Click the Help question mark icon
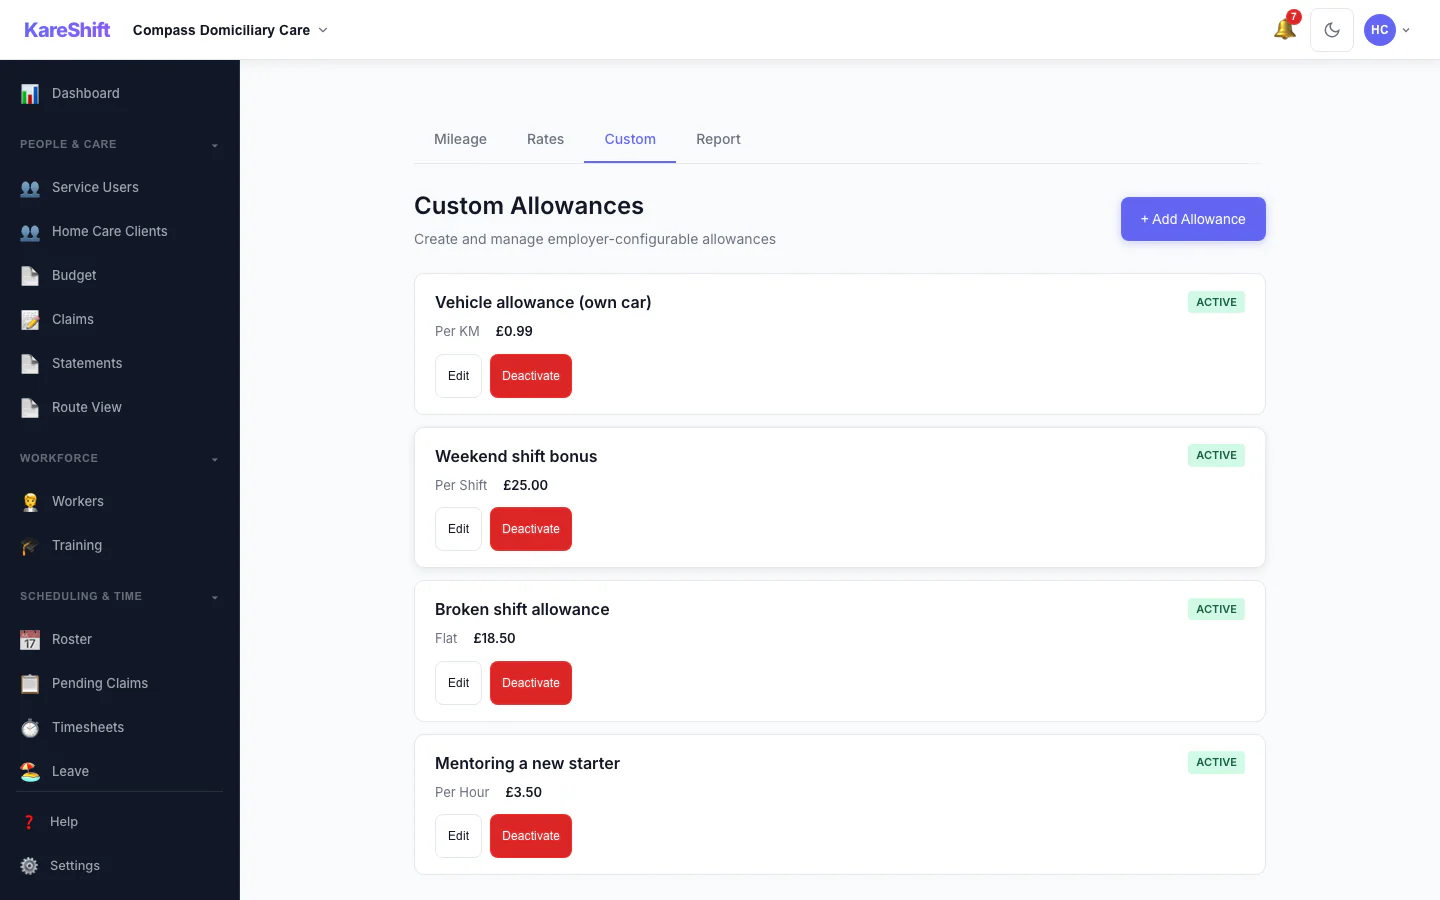The height and width of the screenshot is (900, 1440). (x=29, y=822)
